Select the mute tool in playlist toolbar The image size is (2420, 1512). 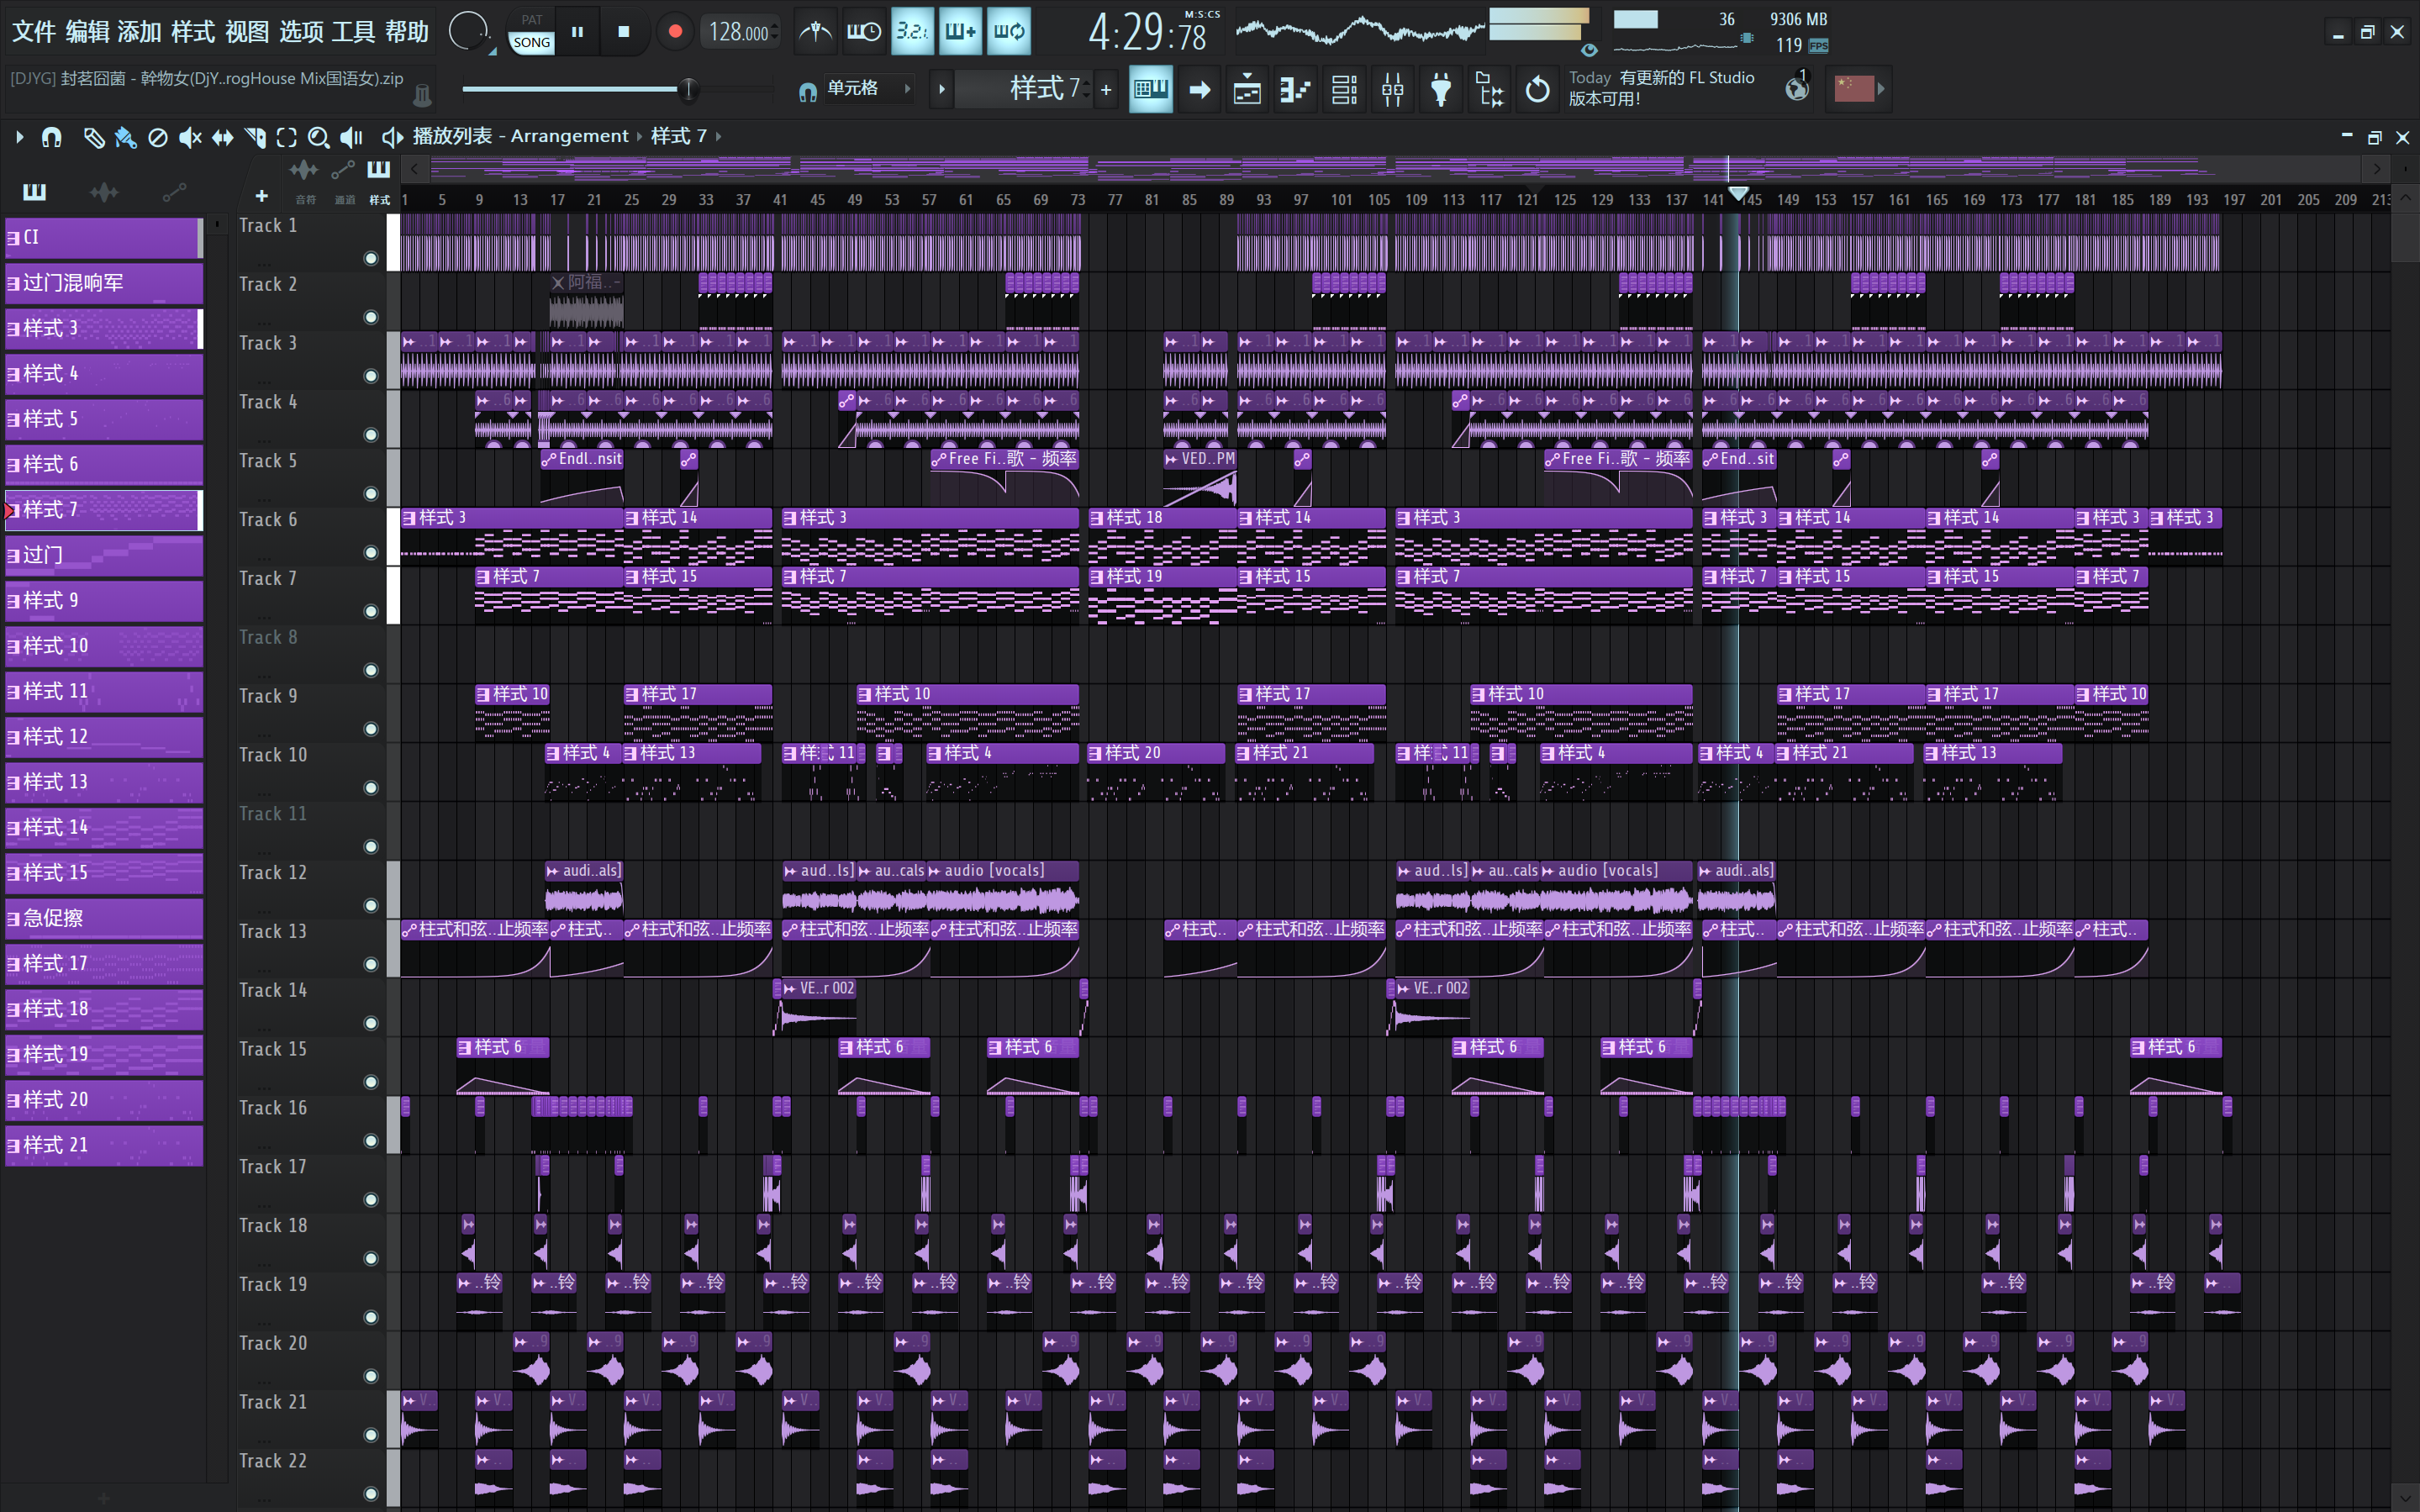pos(190,137)
